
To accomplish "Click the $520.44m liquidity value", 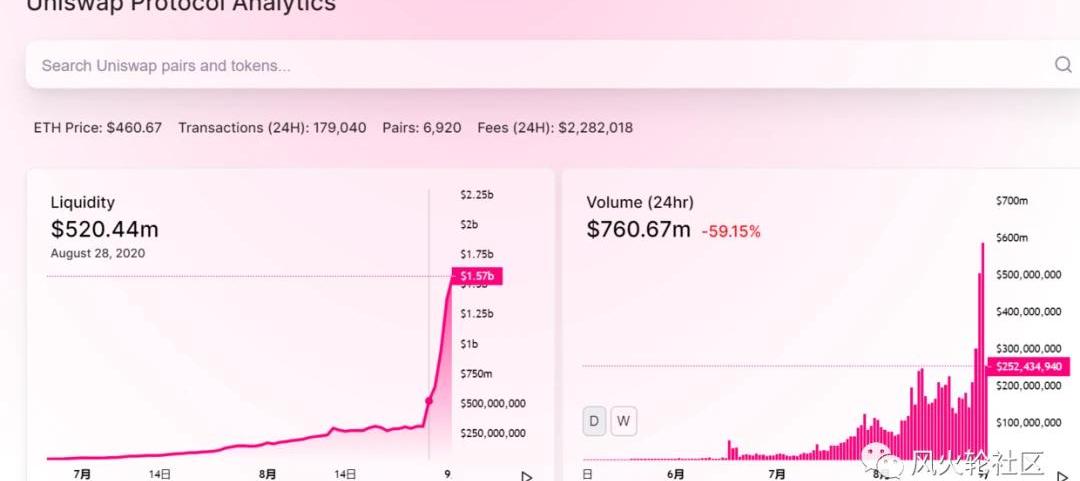I will click(x=105, y=230).
